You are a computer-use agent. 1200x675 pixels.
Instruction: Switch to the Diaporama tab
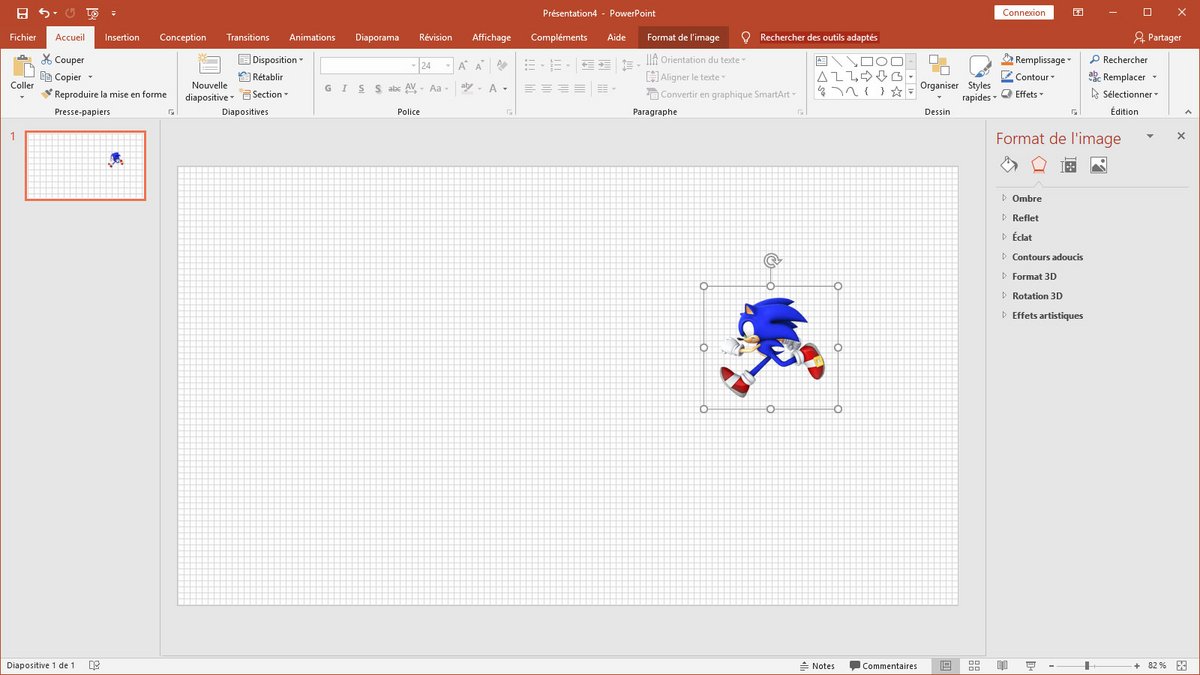377,37
